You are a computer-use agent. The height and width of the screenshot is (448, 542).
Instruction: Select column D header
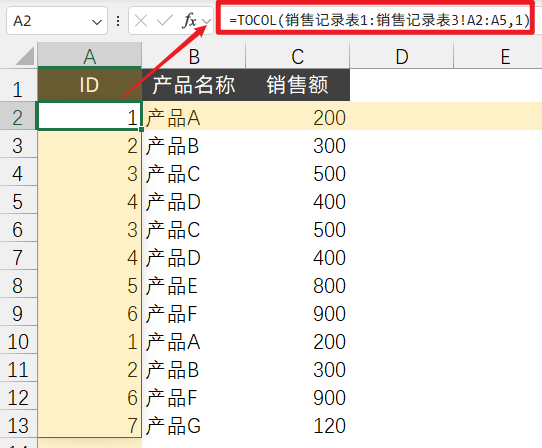402,55
